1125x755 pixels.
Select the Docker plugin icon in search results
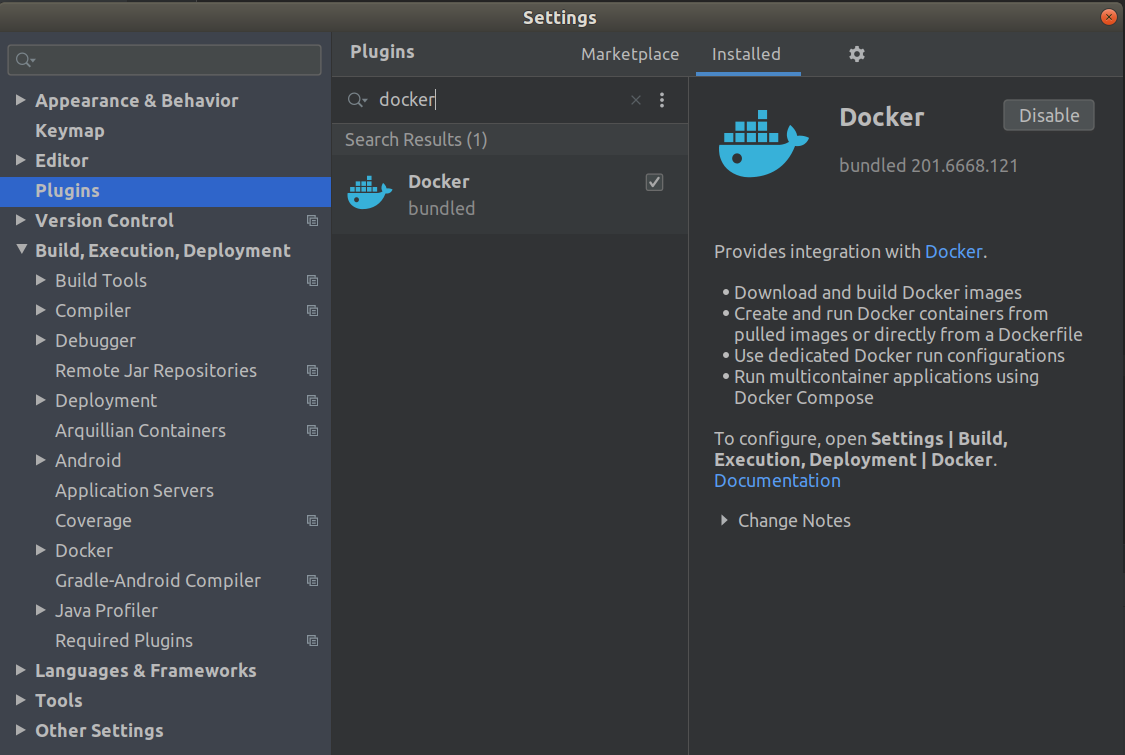coord(369,190)
